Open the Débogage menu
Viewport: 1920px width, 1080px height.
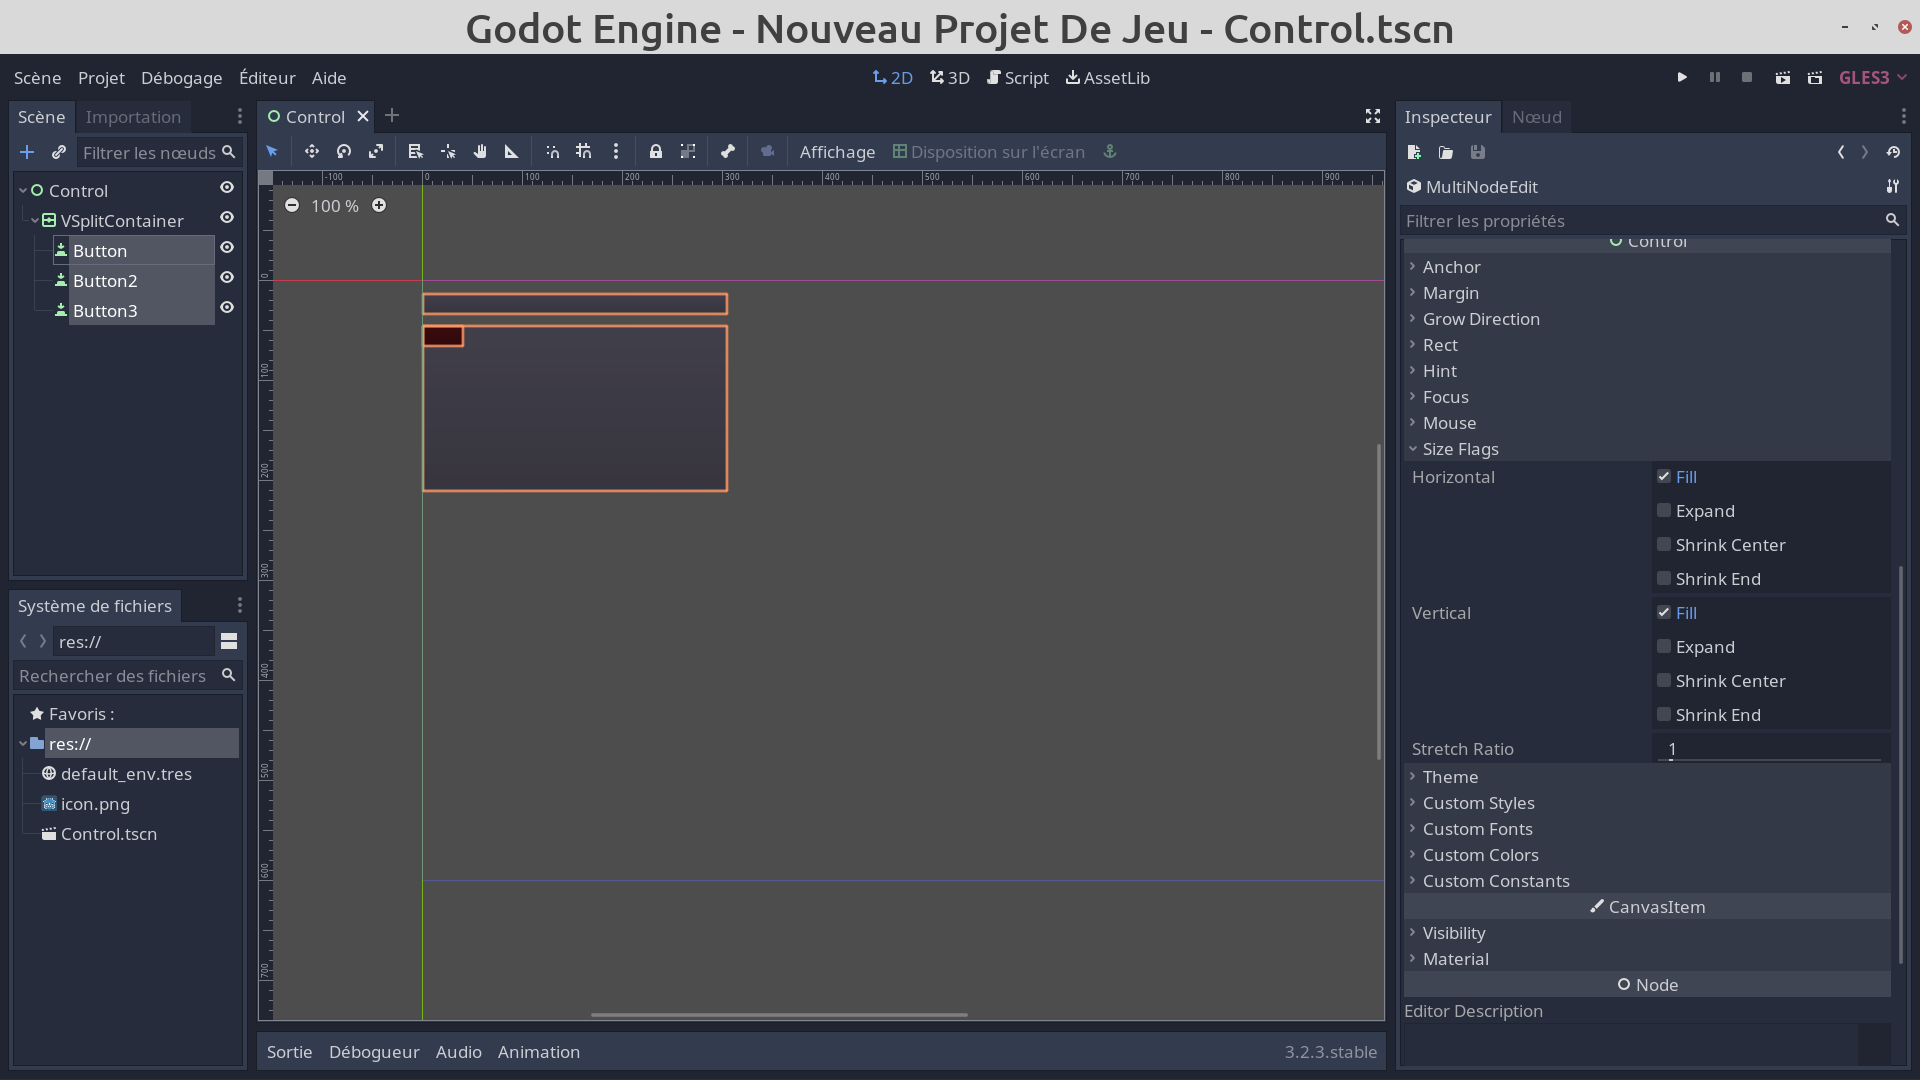pos(181,77)
